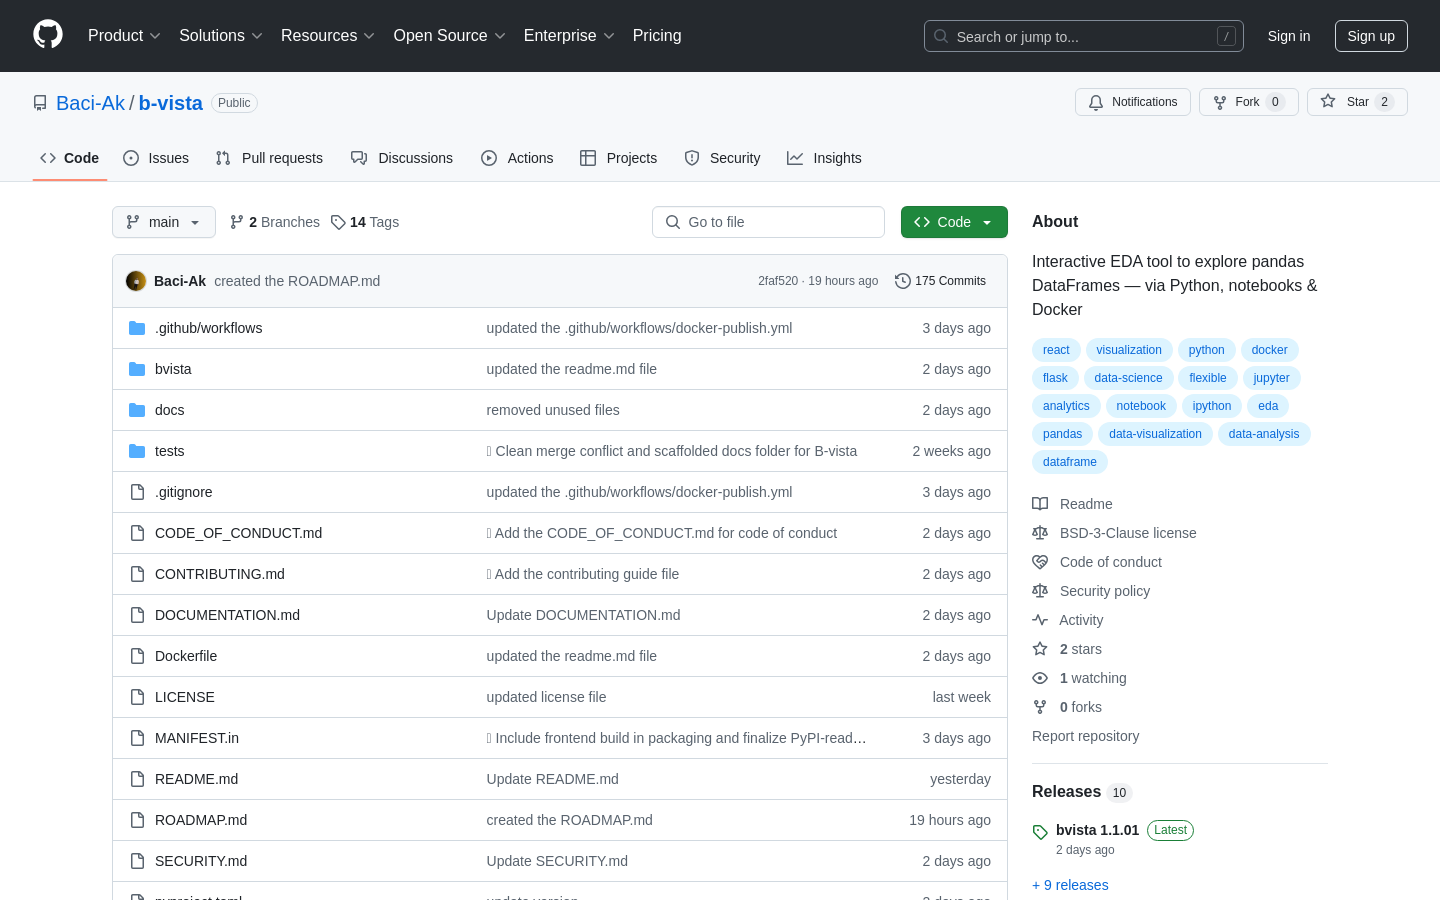Switch to the Insights tab

pyautogui.click(x=824, y=158)
